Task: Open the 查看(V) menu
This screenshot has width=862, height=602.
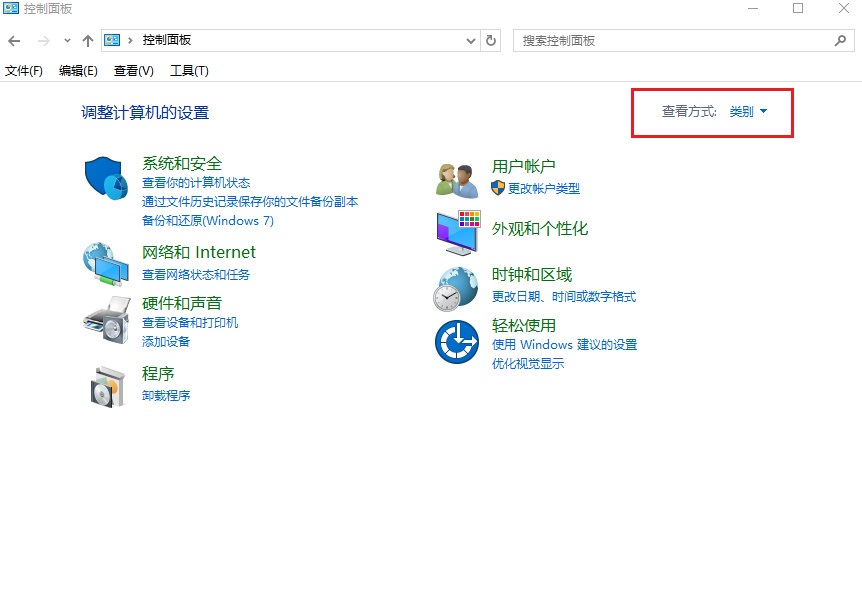Action: [134, 70]
